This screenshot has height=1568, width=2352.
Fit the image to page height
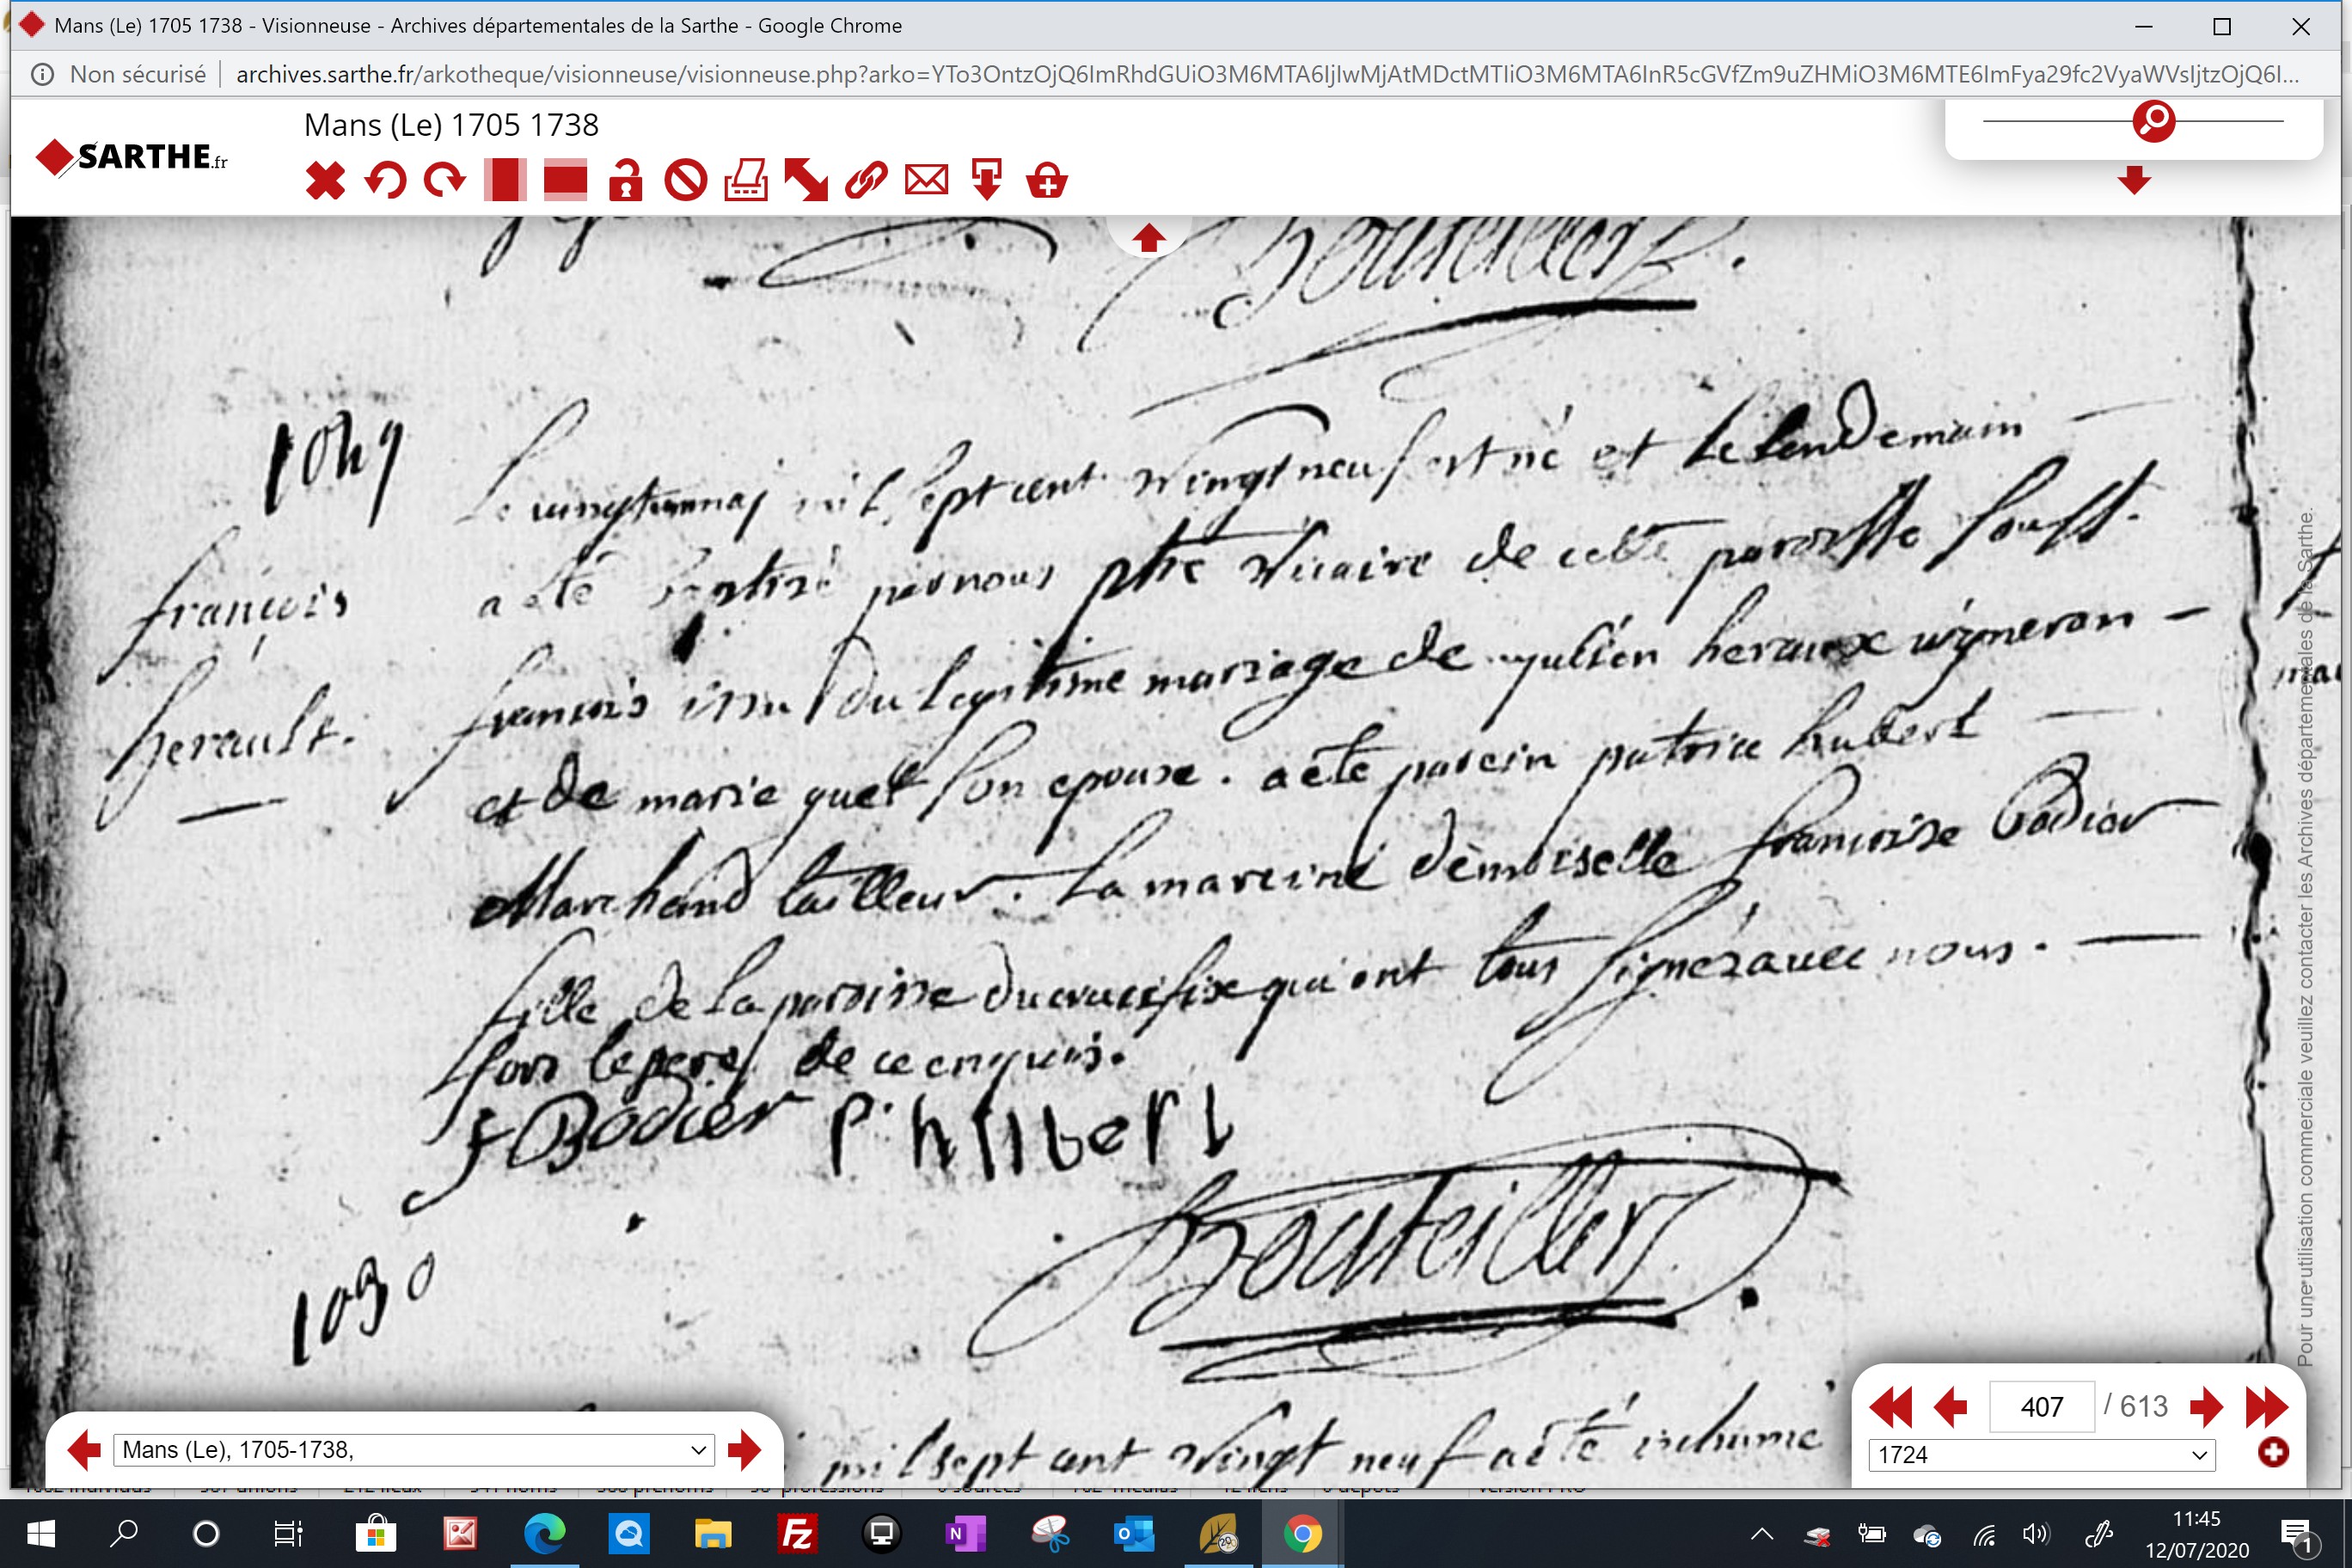505,181
